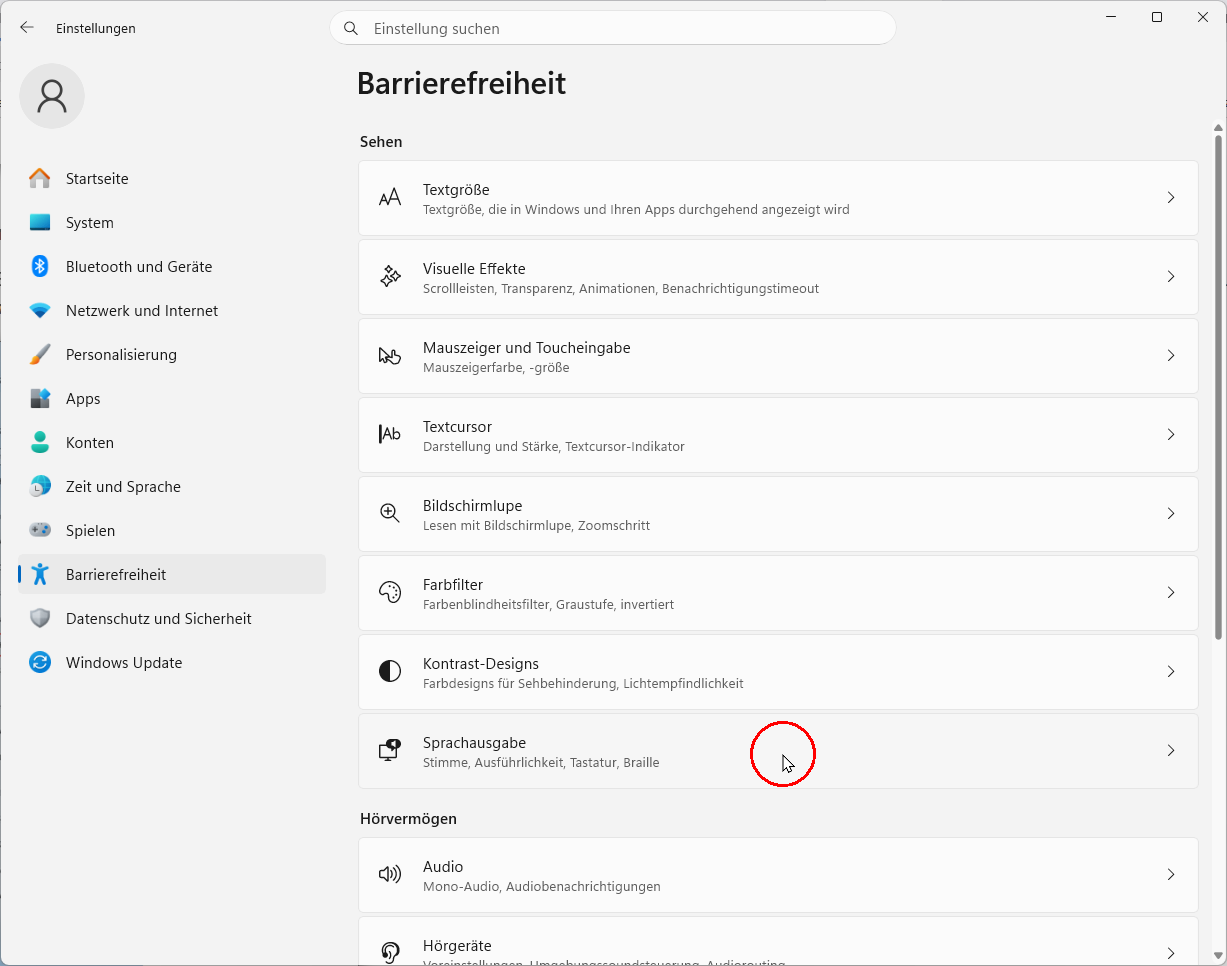
Task: Open Mauszeiger und Toucheingabe chevron
Action: pyautogui.click(x=1171, y=356)
